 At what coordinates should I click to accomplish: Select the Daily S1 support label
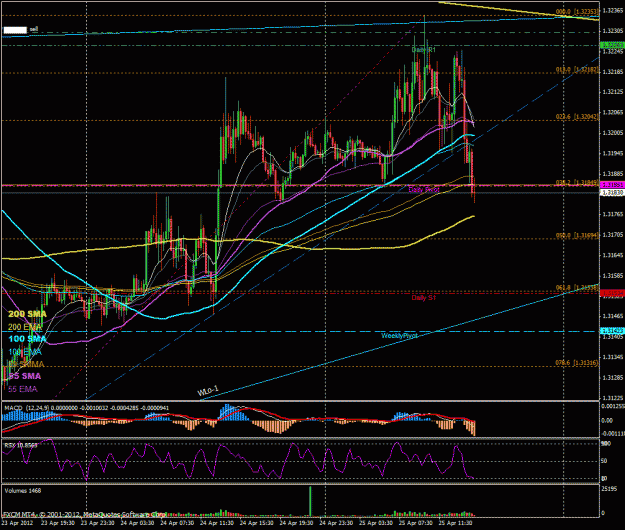(x=424, y=298)
